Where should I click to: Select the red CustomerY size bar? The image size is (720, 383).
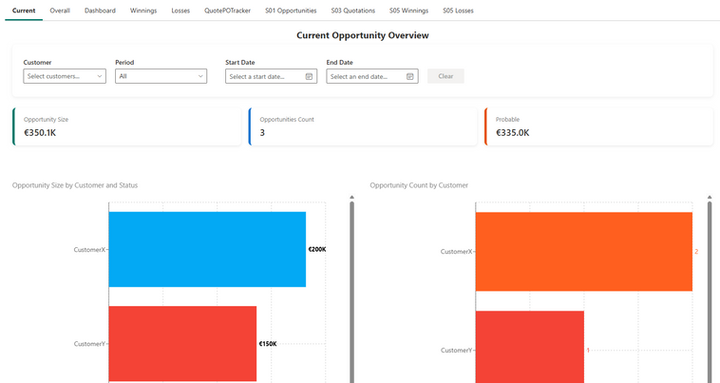click(182, 344)
